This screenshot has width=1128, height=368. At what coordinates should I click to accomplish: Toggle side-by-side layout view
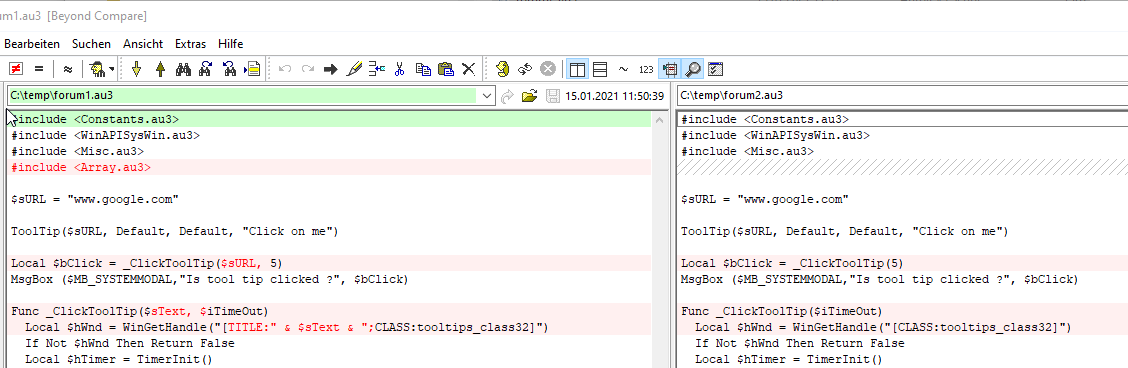tap(577, 69)
